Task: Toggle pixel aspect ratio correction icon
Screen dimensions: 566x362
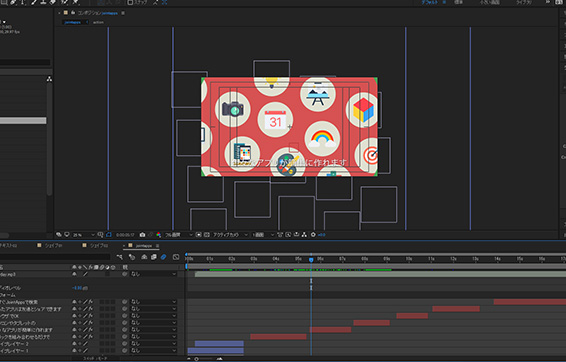Action: tap(280, 235)
